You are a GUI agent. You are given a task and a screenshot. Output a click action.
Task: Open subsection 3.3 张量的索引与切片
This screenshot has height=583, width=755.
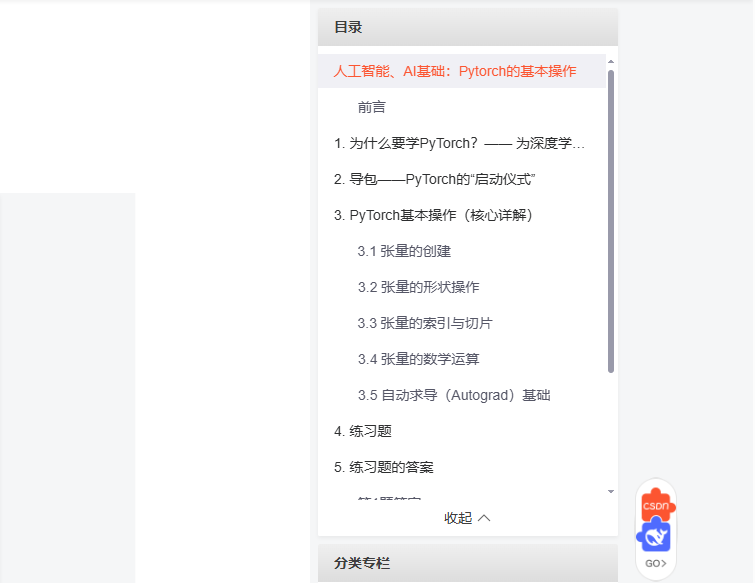[425, 323]
